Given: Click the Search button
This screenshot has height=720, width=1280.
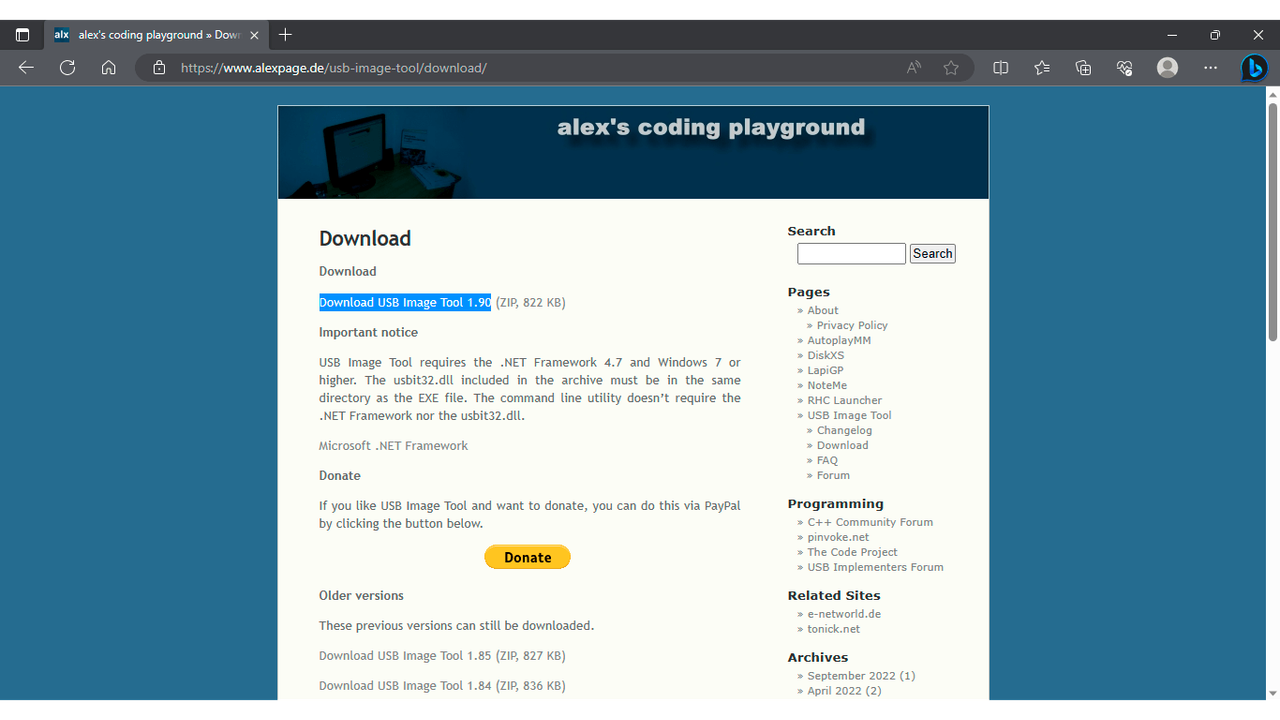Looking at the screenshot, I should tap(932, 254).
